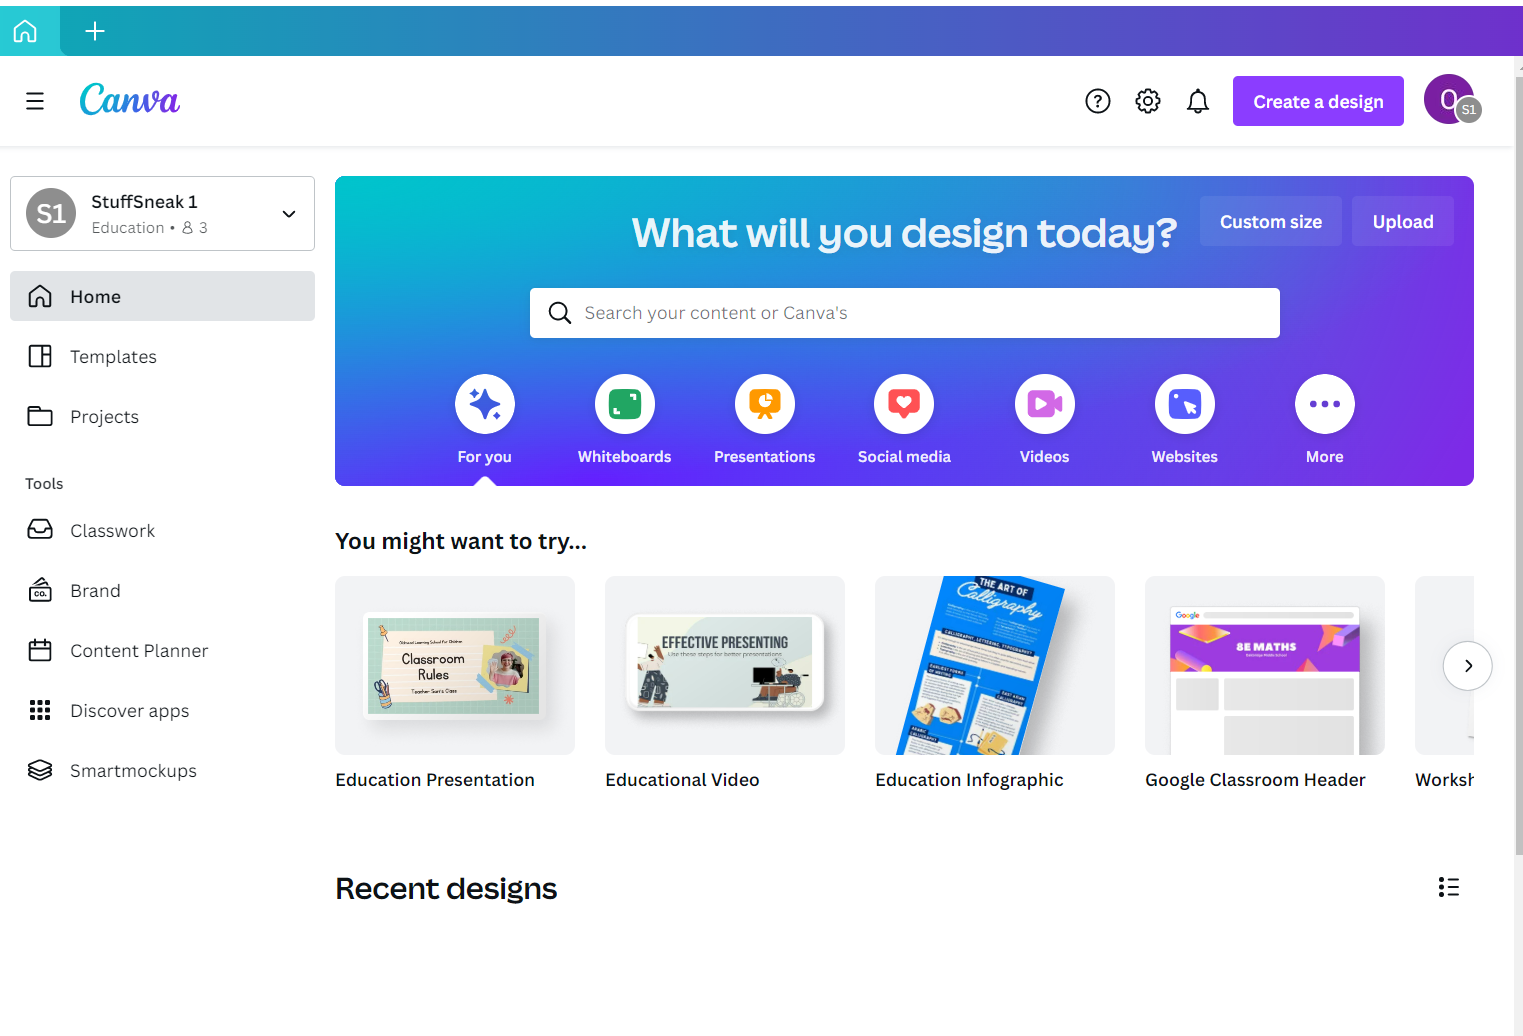Open Content Planner tool

pyautogui.click(x=162, y=650)
